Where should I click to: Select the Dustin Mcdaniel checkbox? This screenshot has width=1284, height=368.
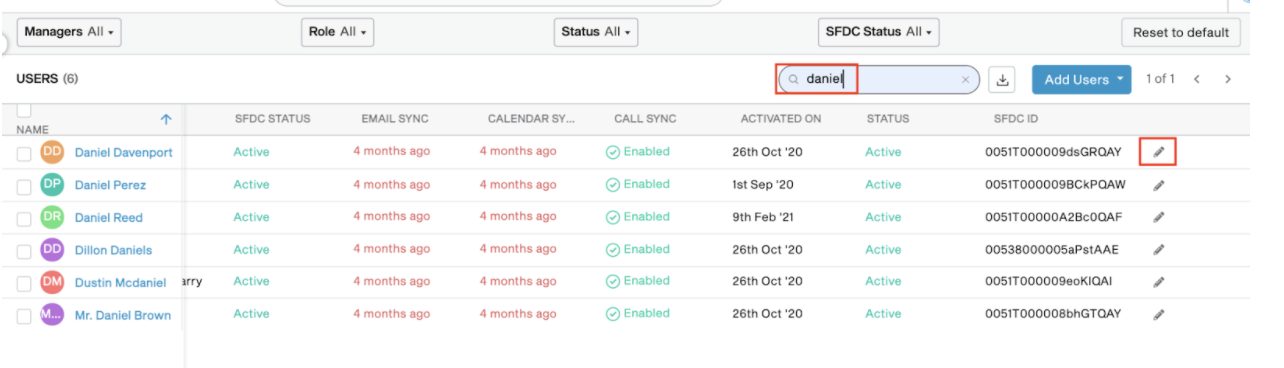point(24,284)
